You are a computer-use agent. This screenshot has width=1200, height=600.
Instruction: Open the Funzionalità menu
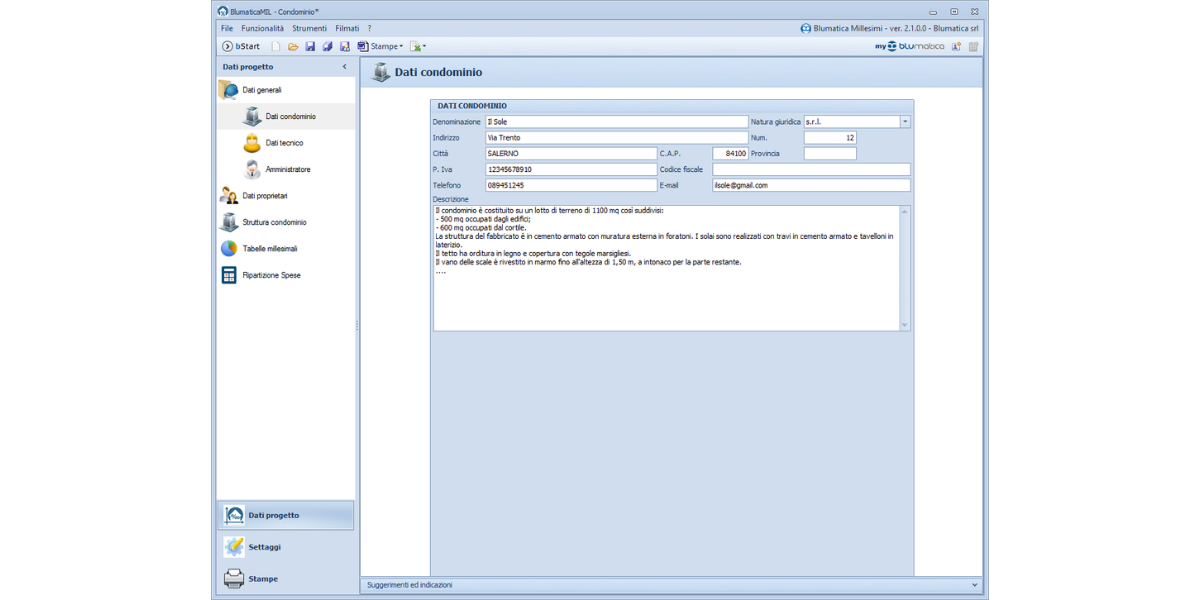(262, 29)
